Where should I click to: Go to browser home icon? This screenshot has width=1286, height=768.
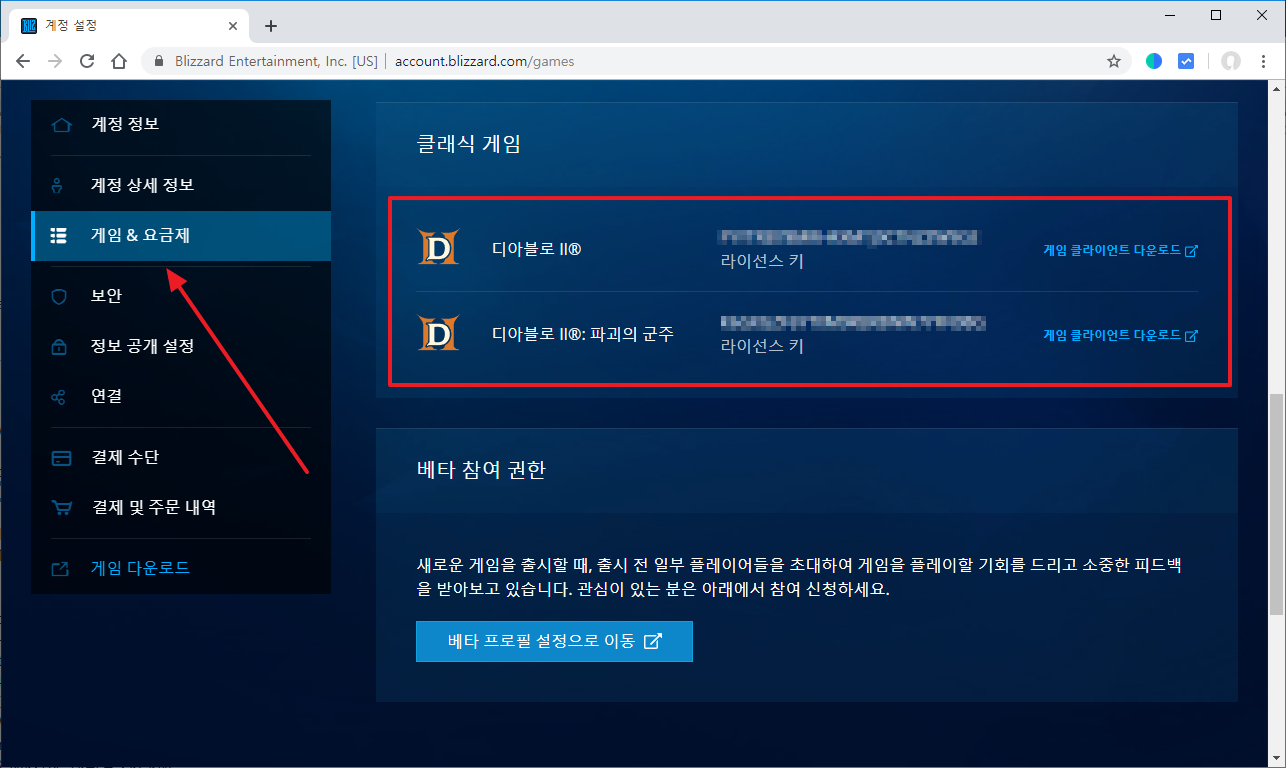pyautogui.click(x=119, y=61)
